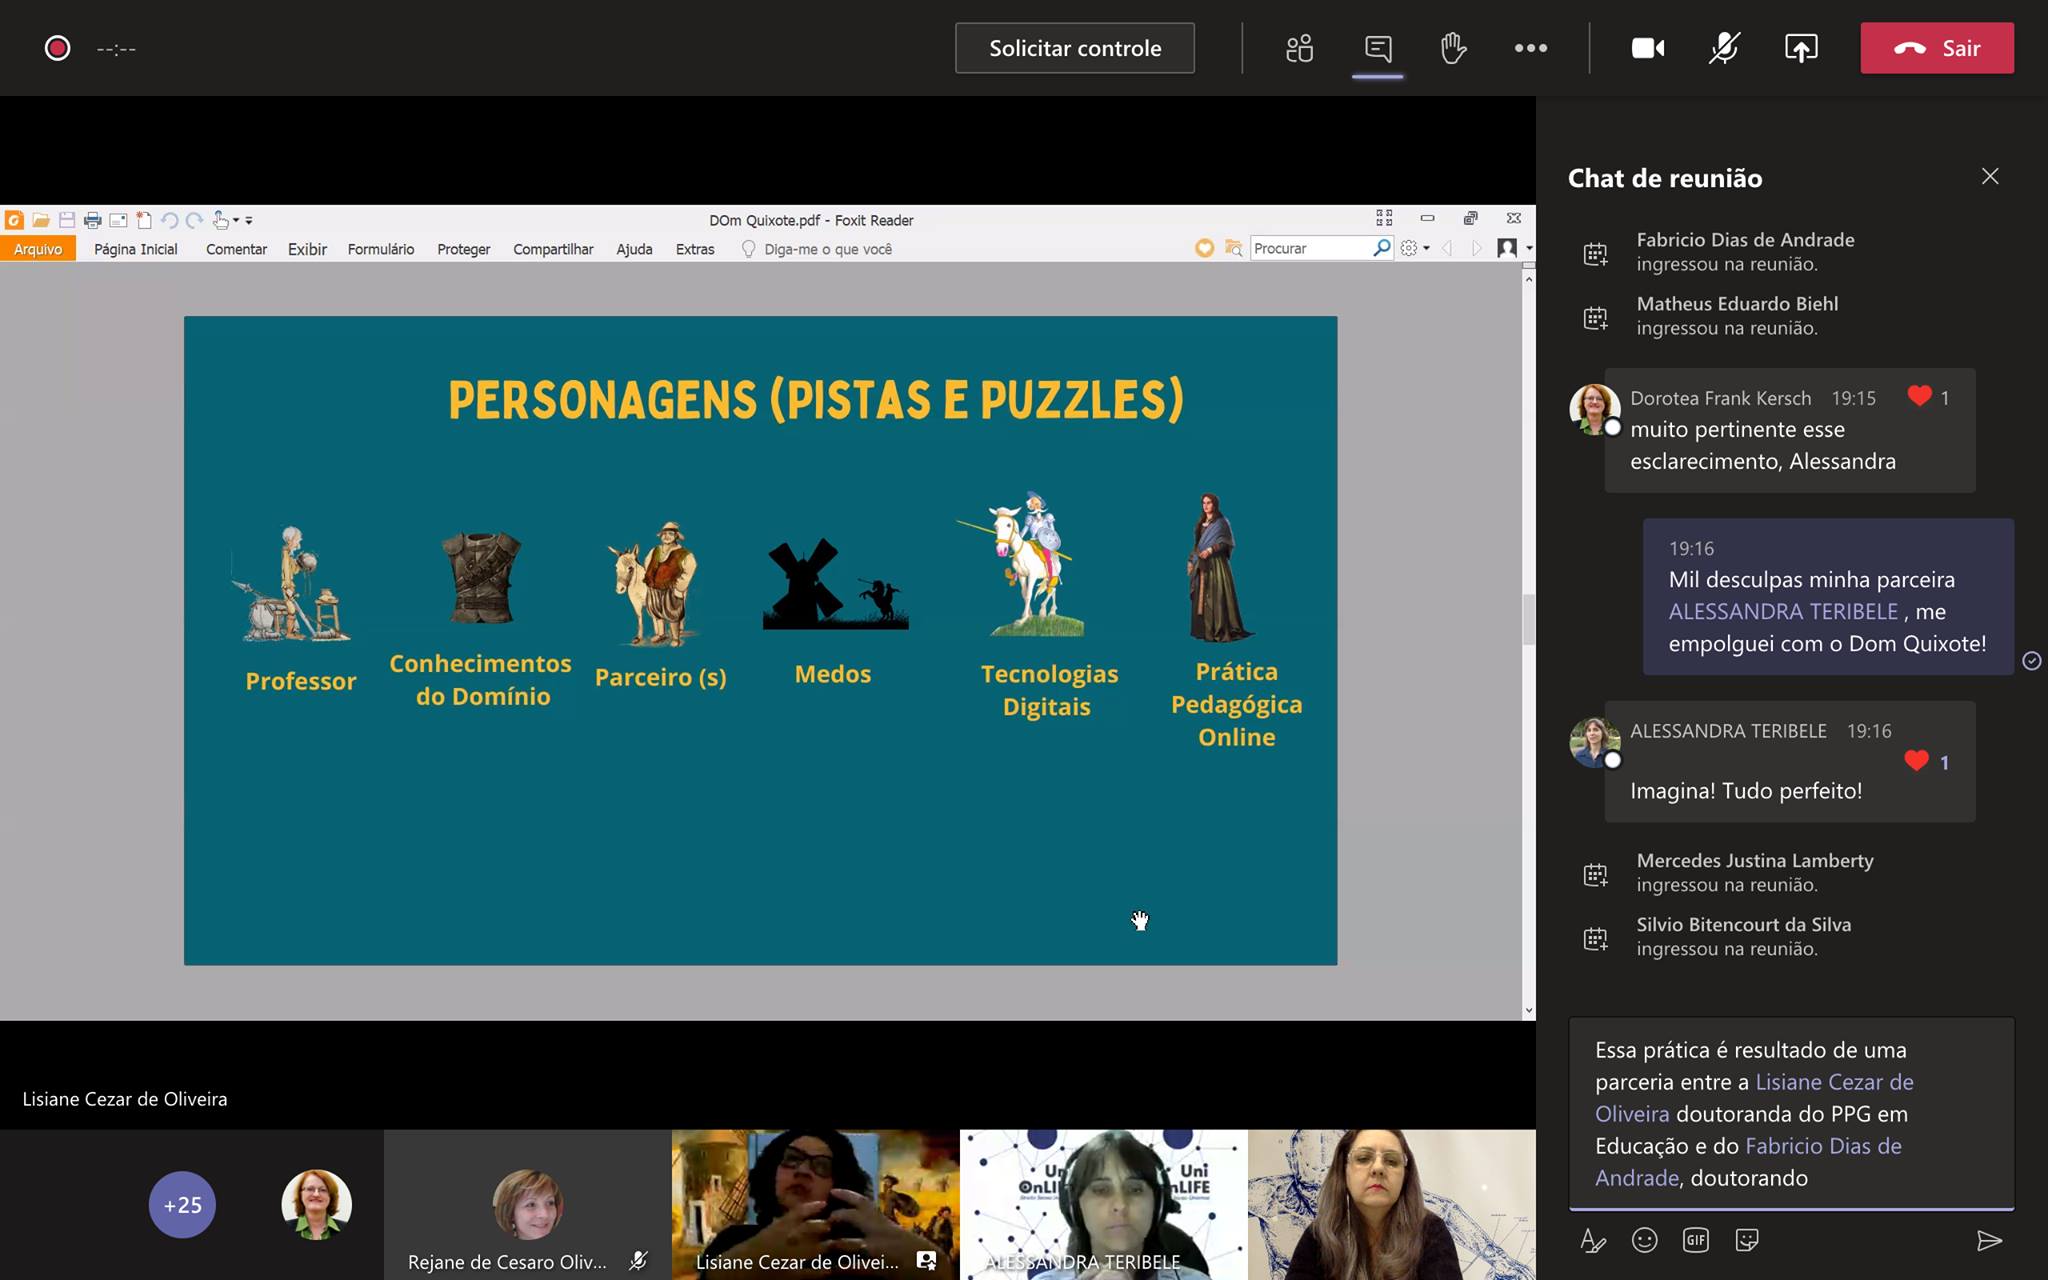Image resolution: width=2048 pixels, height=1280 pixels.
Task: Click heart reaction on Alessandra's message
Action: [x=1916, y=761]
